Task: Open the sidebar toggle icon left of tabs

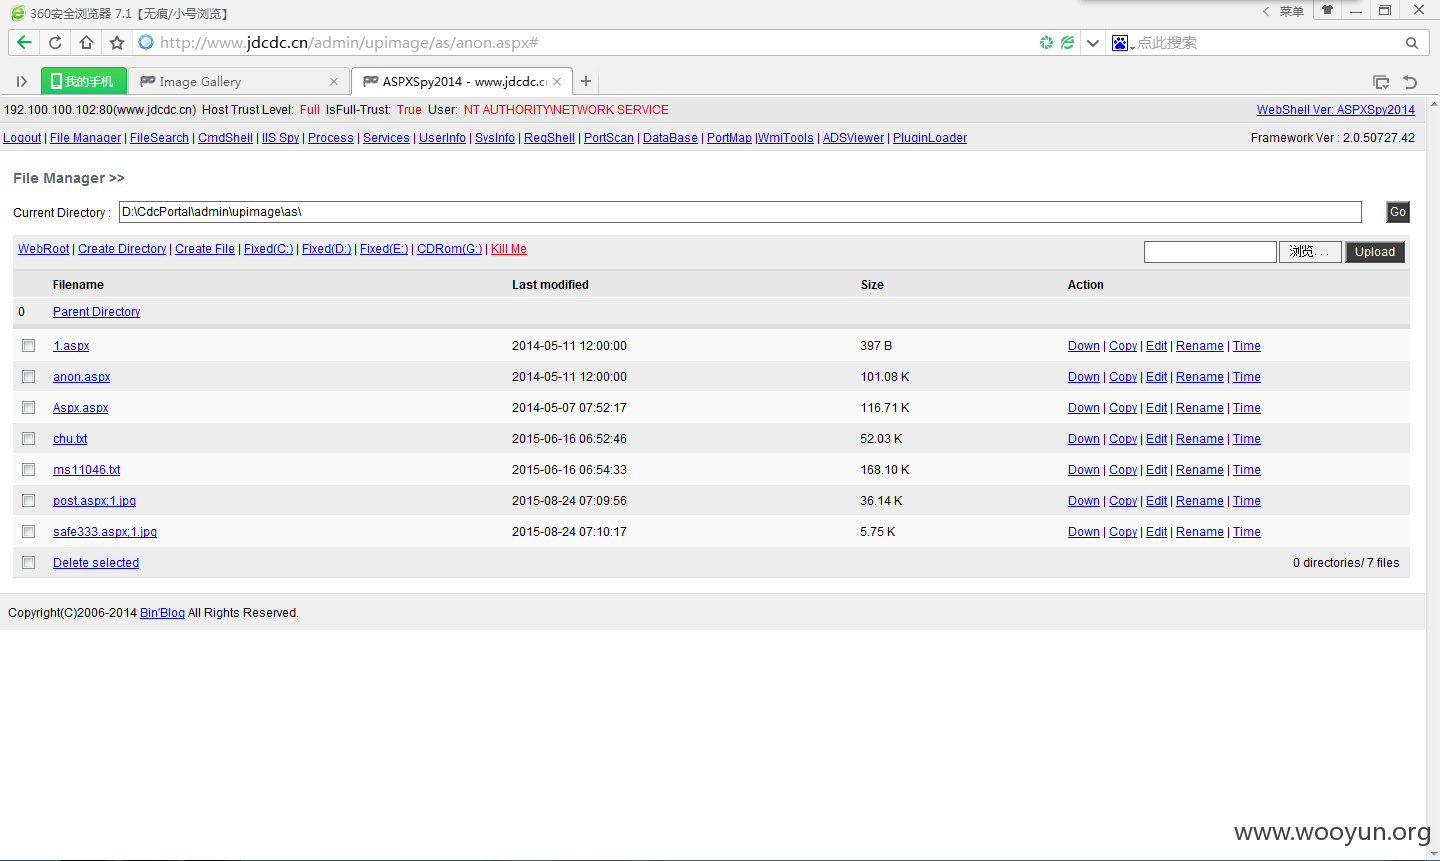Action: (21, 81)
